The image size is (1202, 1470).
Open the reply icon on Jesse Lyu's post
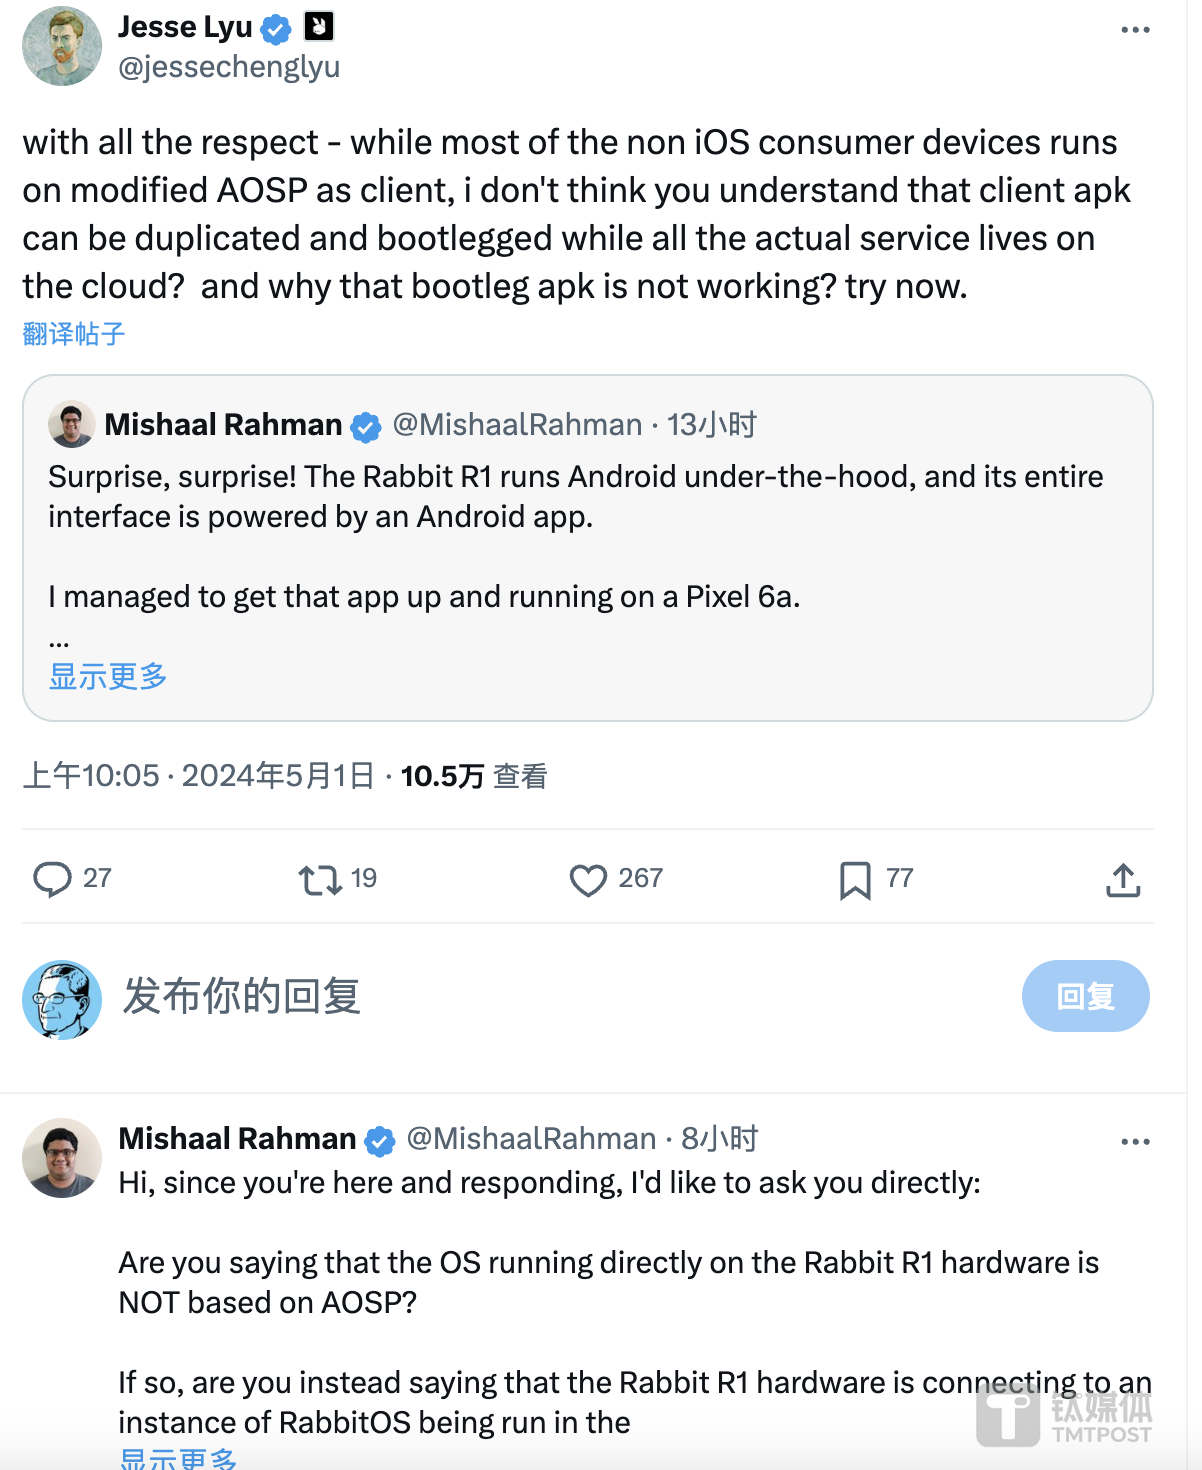[52, 879]
